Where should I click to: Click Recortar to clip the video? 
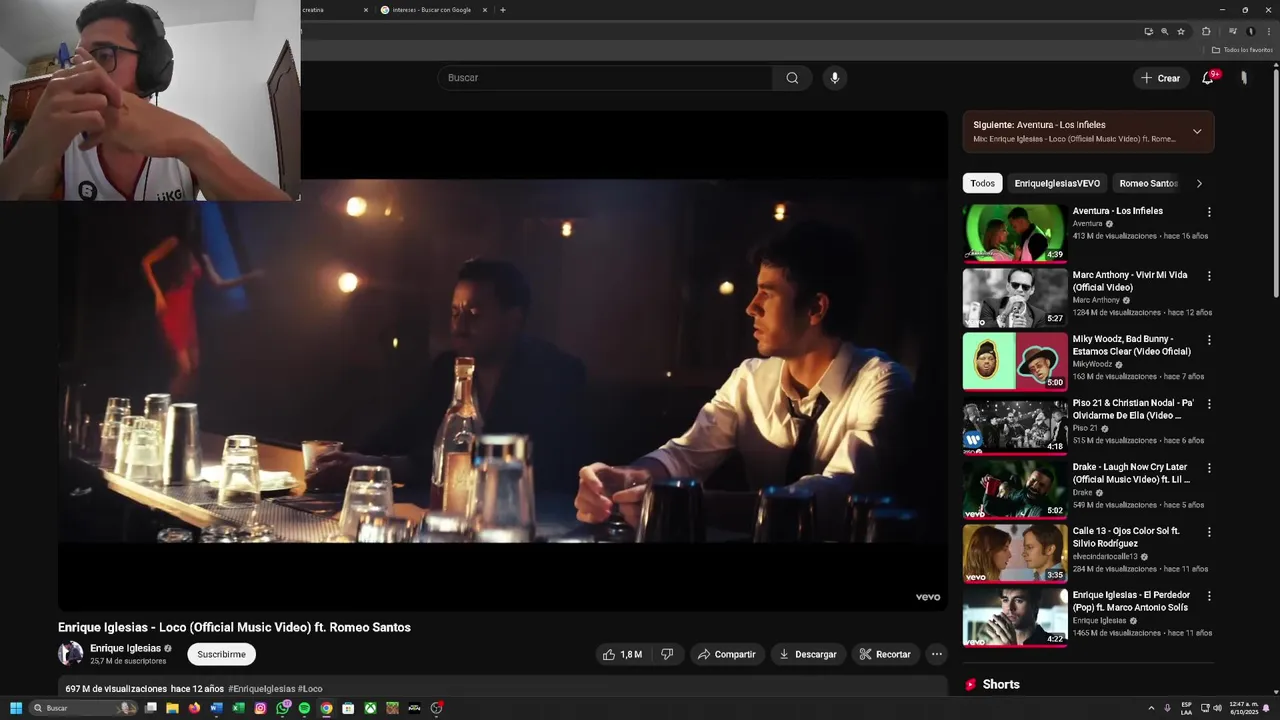click(885, 654)
